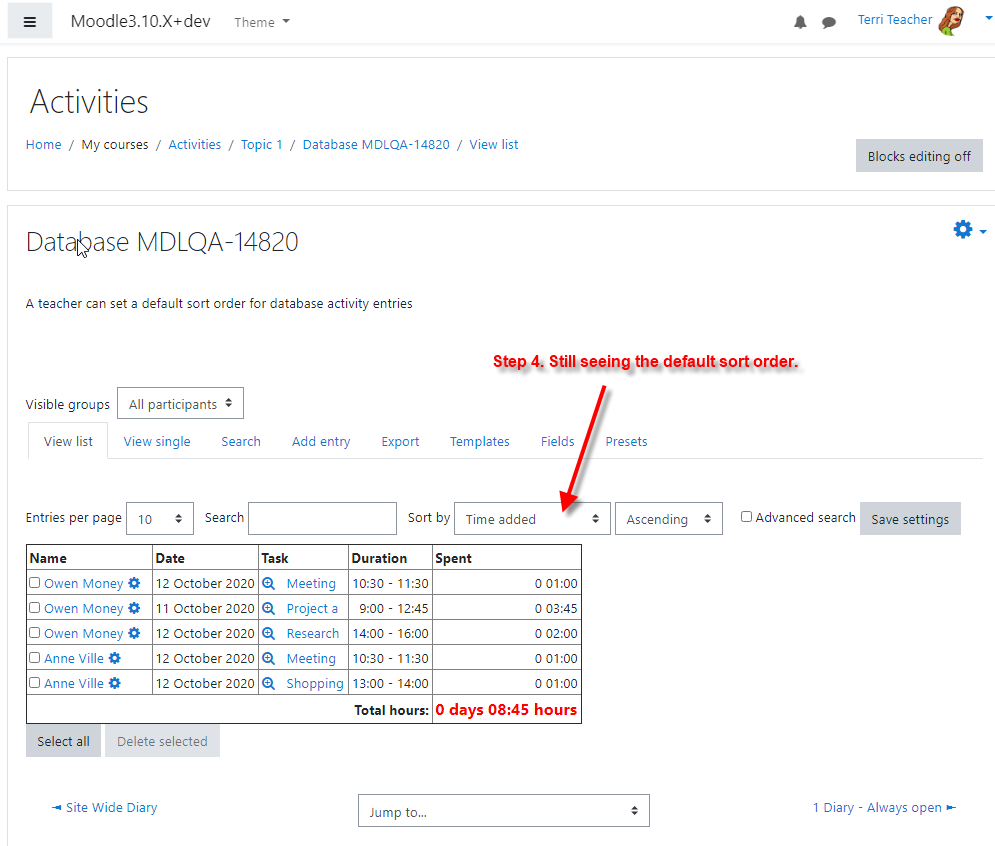Viewport: 995px width, 846px height.
Task: Open the Jump to... activity dropdown
Action: tap(503, 810)
